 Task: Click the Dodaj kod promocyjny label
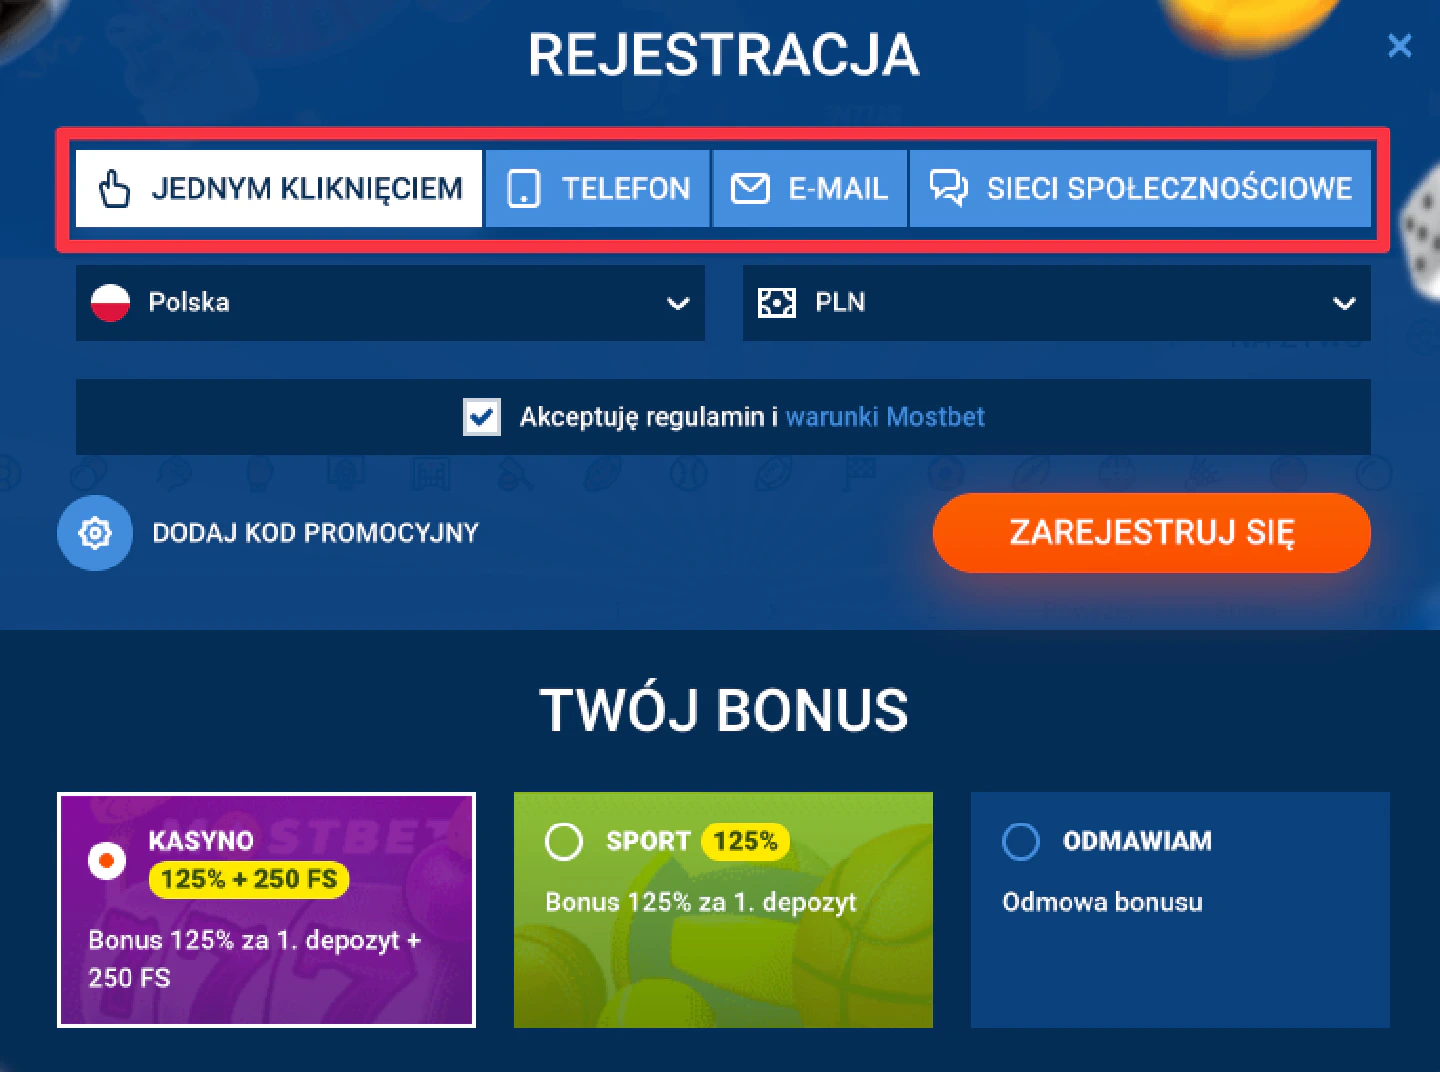tap(315, 533)
